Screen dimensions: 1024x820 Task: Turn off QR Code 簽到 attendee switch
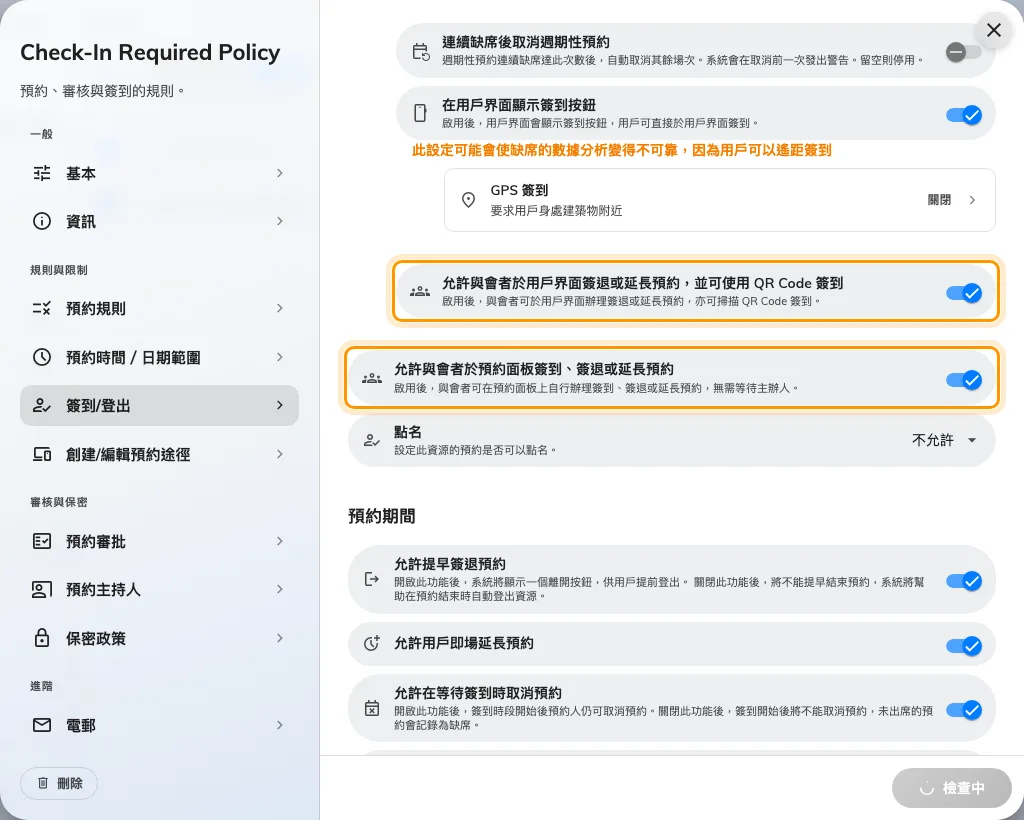click(x=964, y=293)
